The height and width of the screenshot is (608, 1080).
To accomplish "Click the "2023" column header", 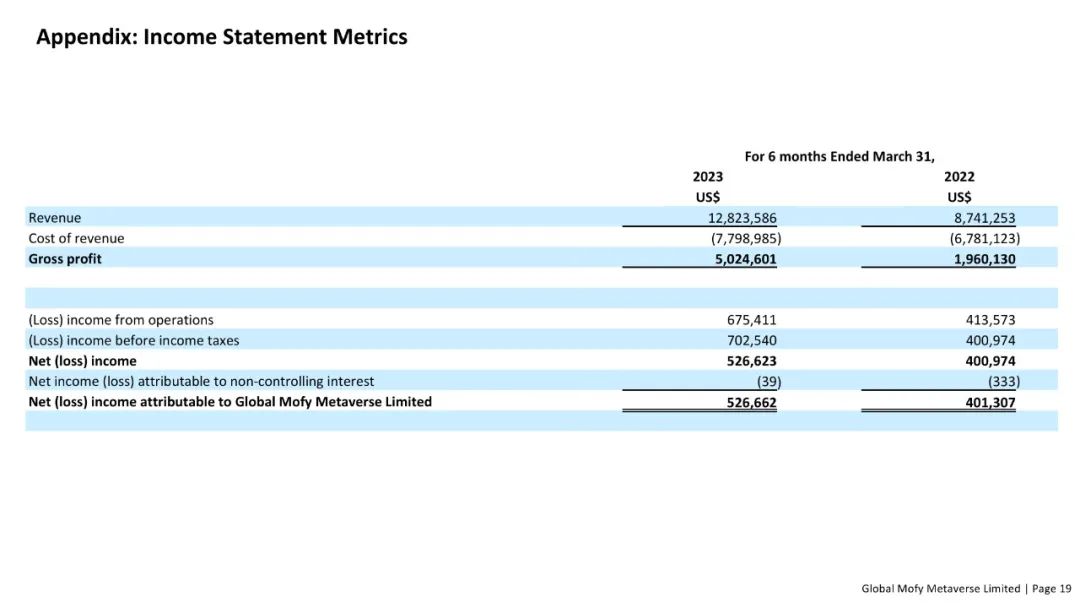I will click(x=707, y=177).
